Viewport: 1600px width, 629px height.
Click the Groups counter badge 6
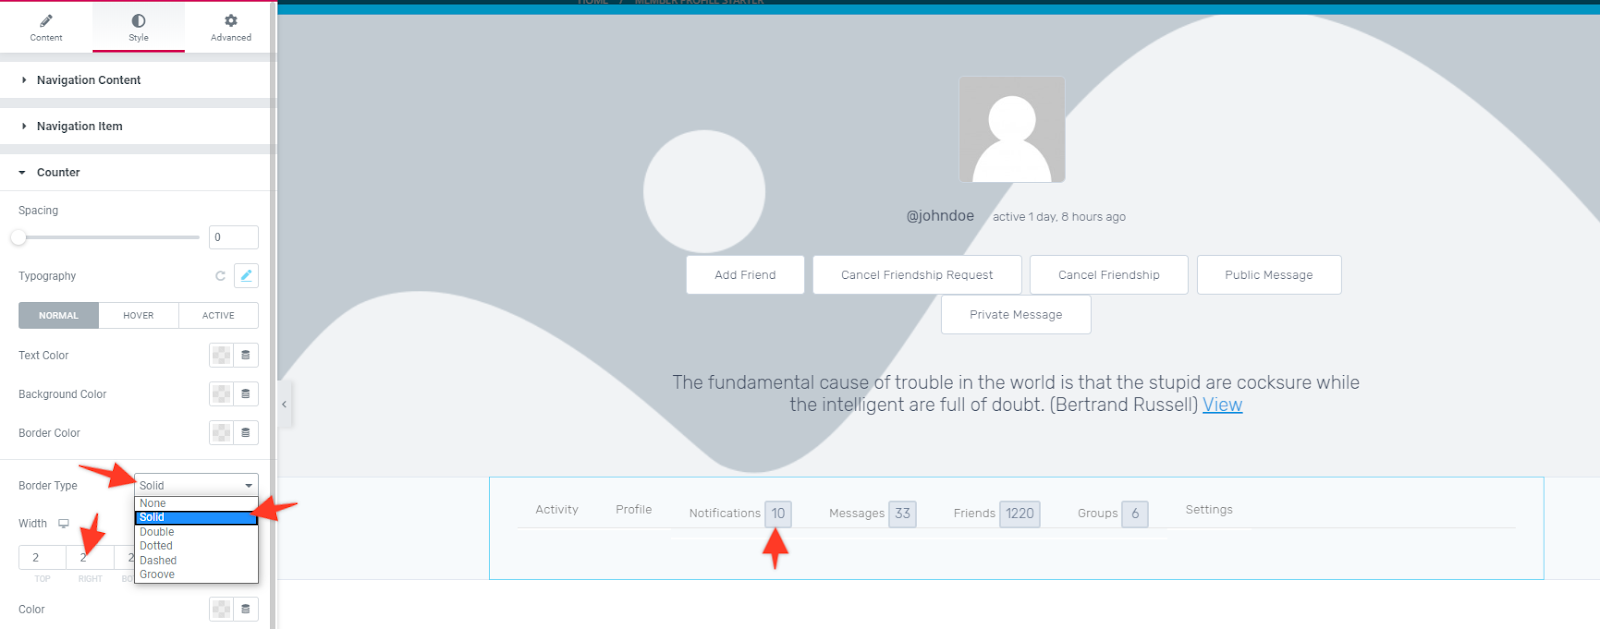click(1135, 513)
